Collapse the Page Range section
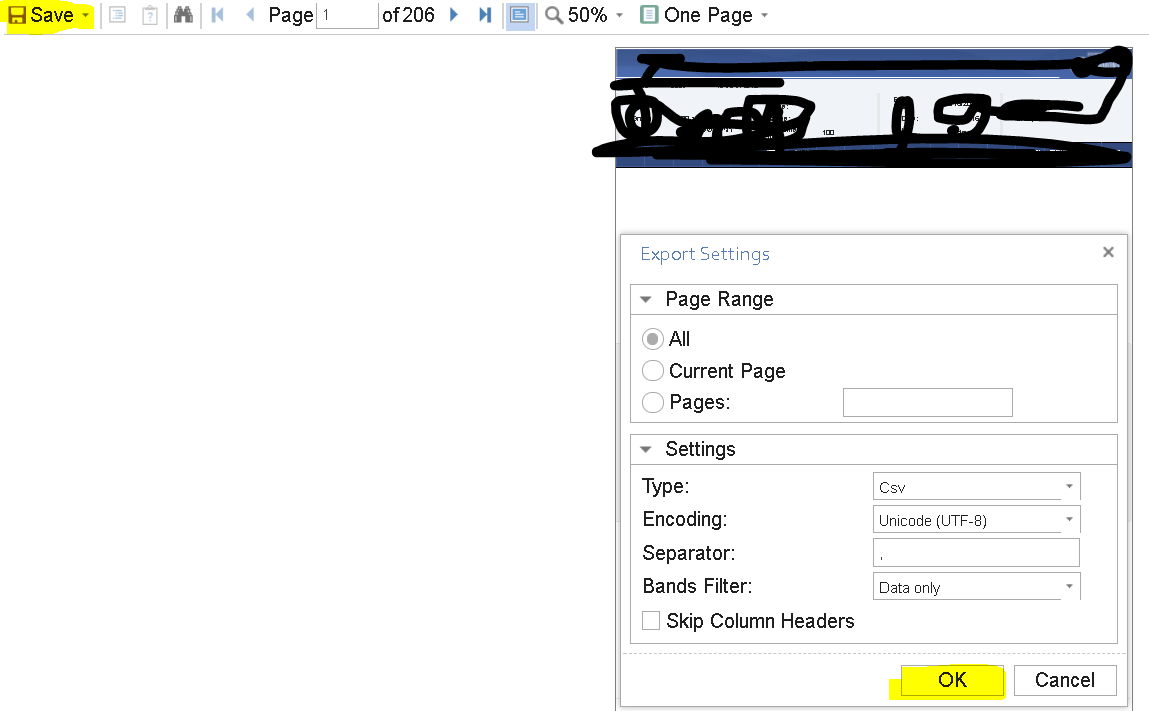The height and width of the screenshot is (711, 1149). (646, 299)
